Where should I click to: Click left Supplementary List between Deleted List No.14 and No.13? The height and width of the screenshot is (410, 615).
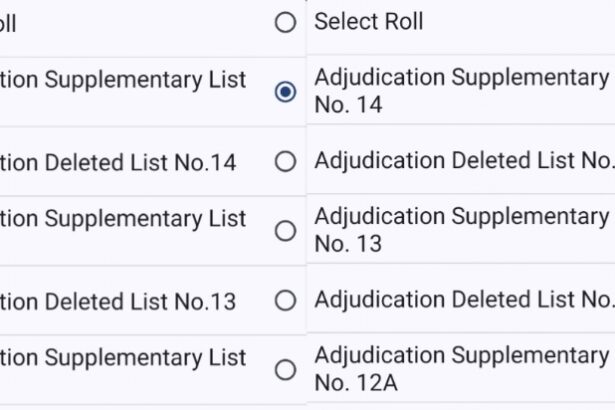(122, 218)
